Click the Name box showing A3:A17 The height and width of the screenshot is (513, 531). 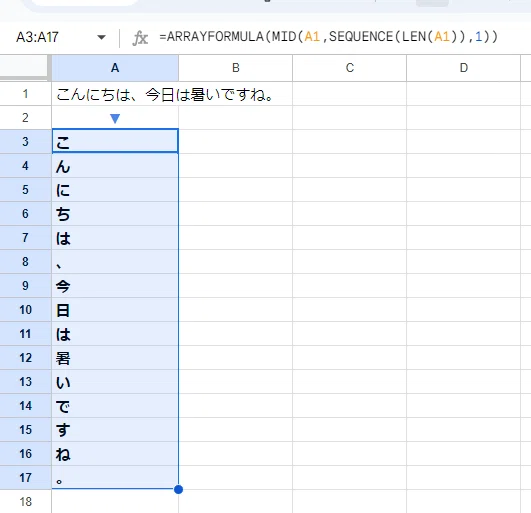click(37, 37)
